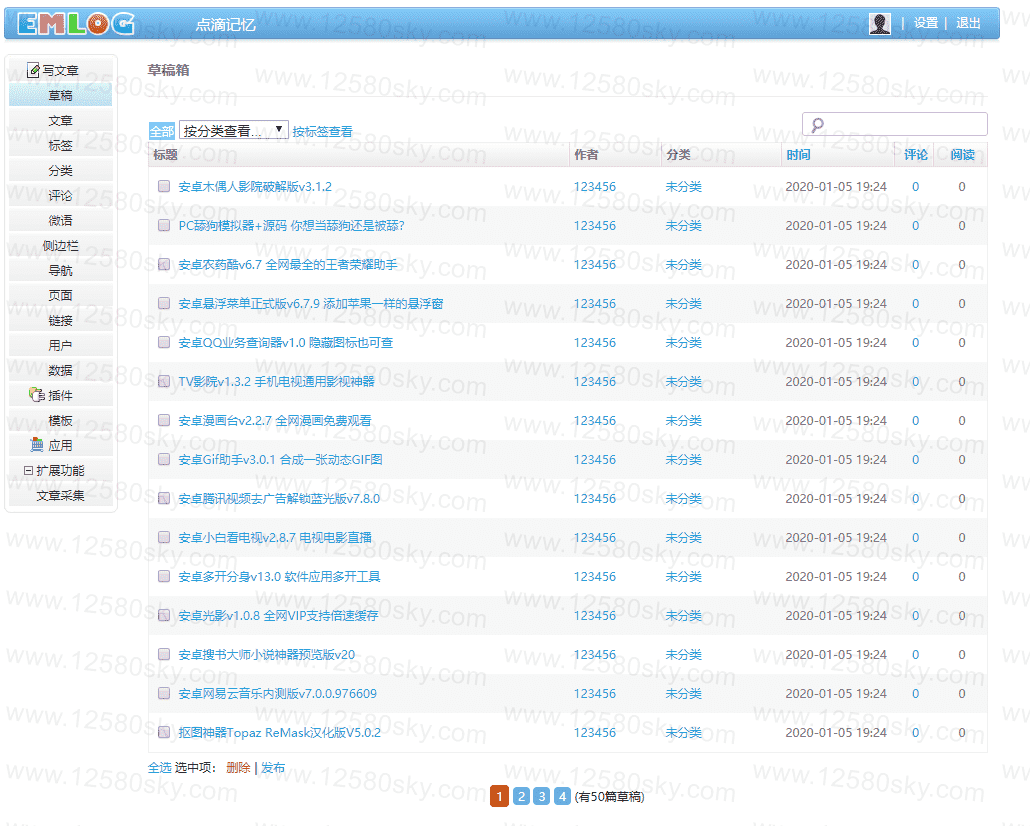Viewport: 1030px width, 826px height.
Task: Go to page 4 of drafts
Action: (562, 796)
